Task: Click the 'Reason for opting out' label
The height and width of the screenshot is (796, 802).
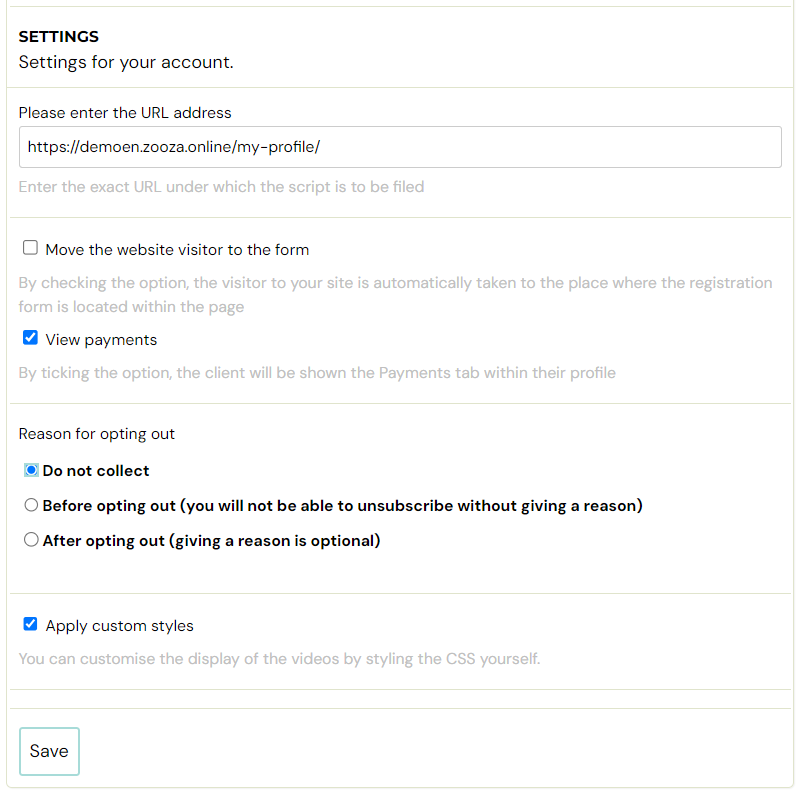Action: pos(97,434)
